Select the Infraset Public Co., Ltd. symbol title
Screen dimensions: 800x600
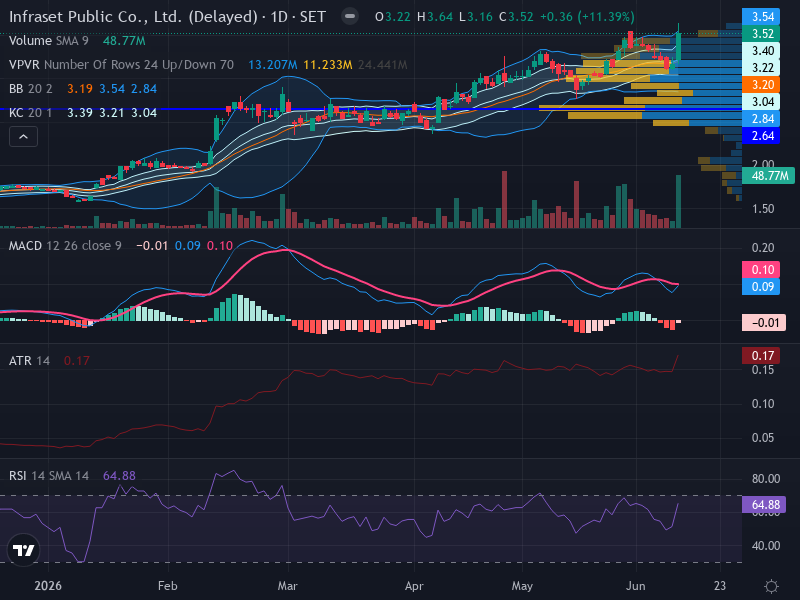point(167,17)
